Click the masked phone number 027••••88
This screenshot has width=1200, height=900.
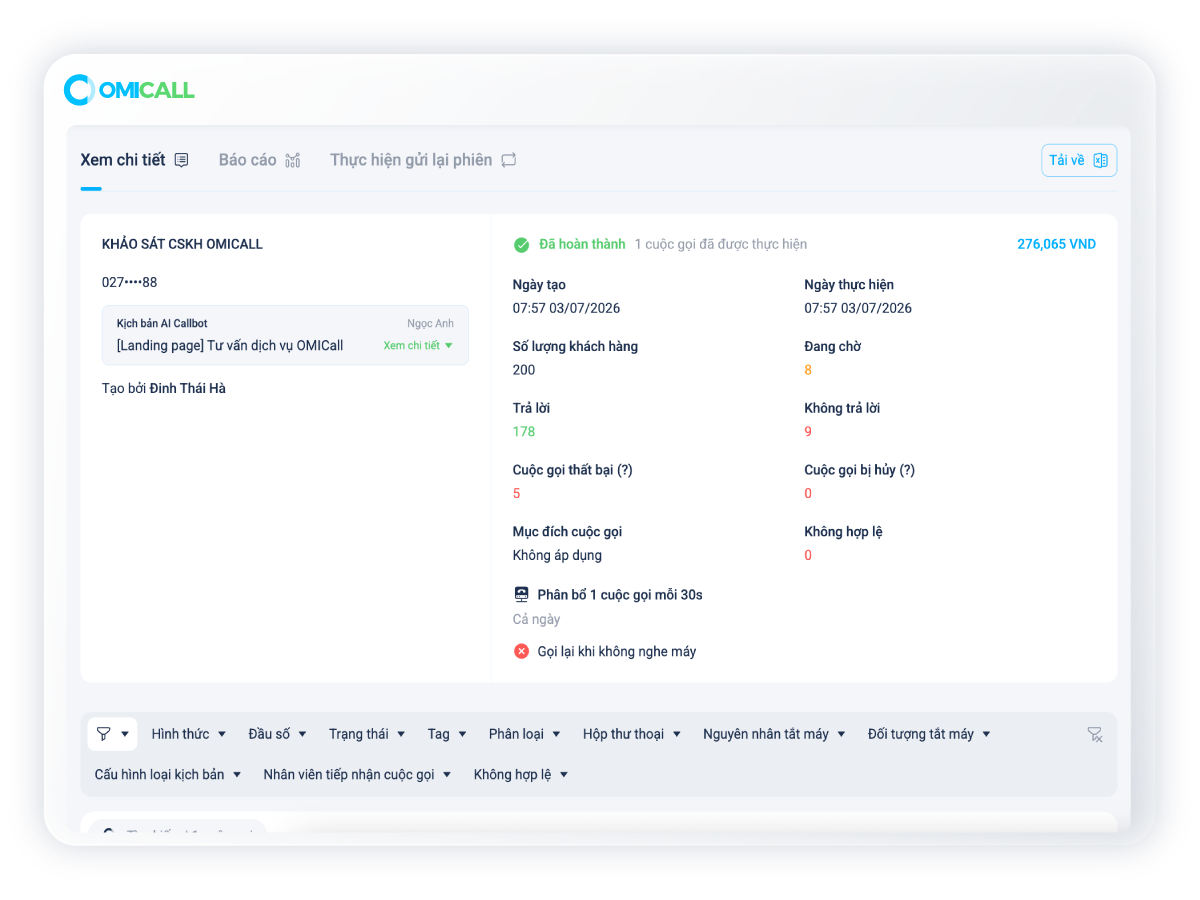click(x=130, y=283)
